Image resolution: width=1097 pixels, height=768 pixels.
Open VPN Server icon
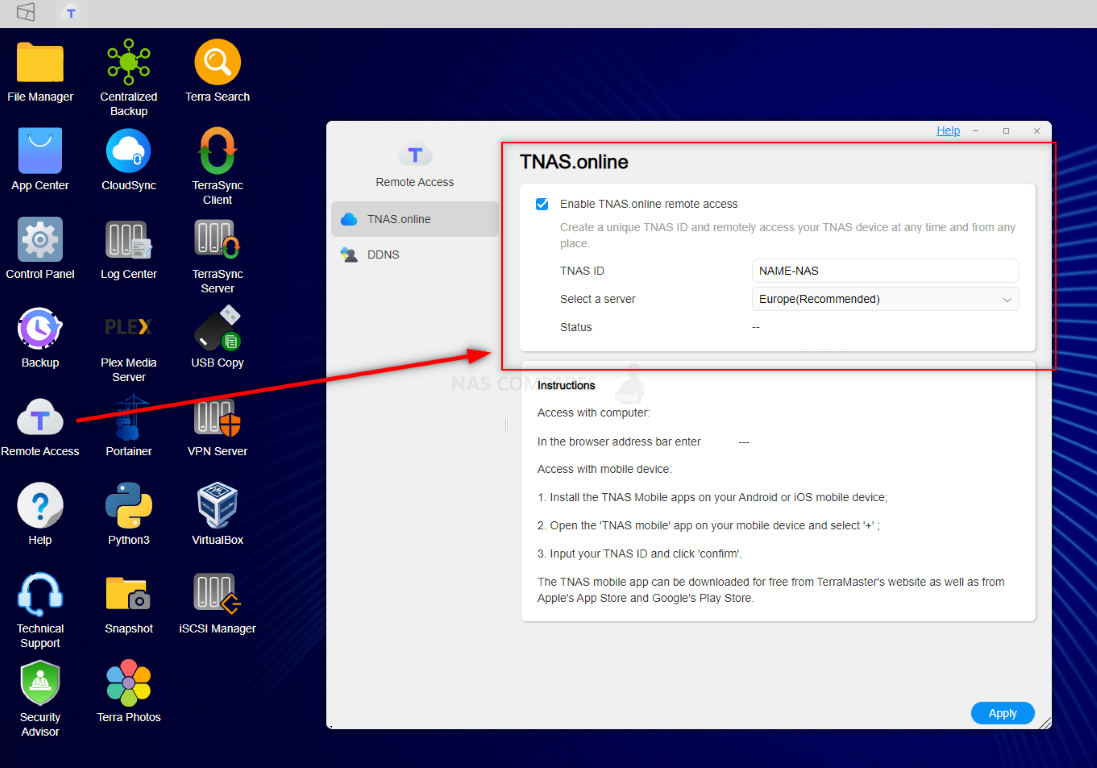coord(218,417)
